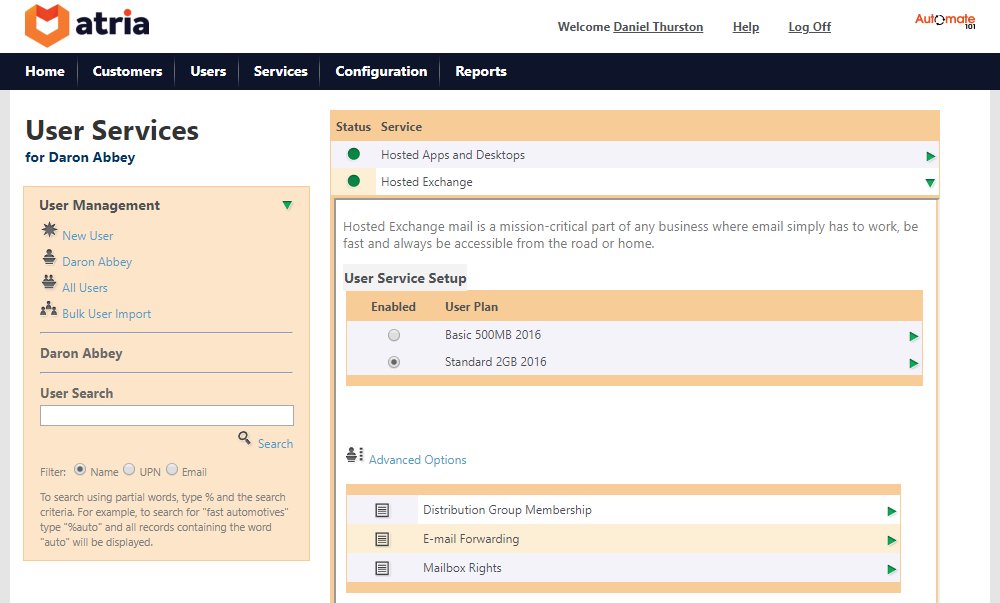This screenshot has height=603, width=1000.
Task: Open the Users menu
Action: tap(208, 71)
